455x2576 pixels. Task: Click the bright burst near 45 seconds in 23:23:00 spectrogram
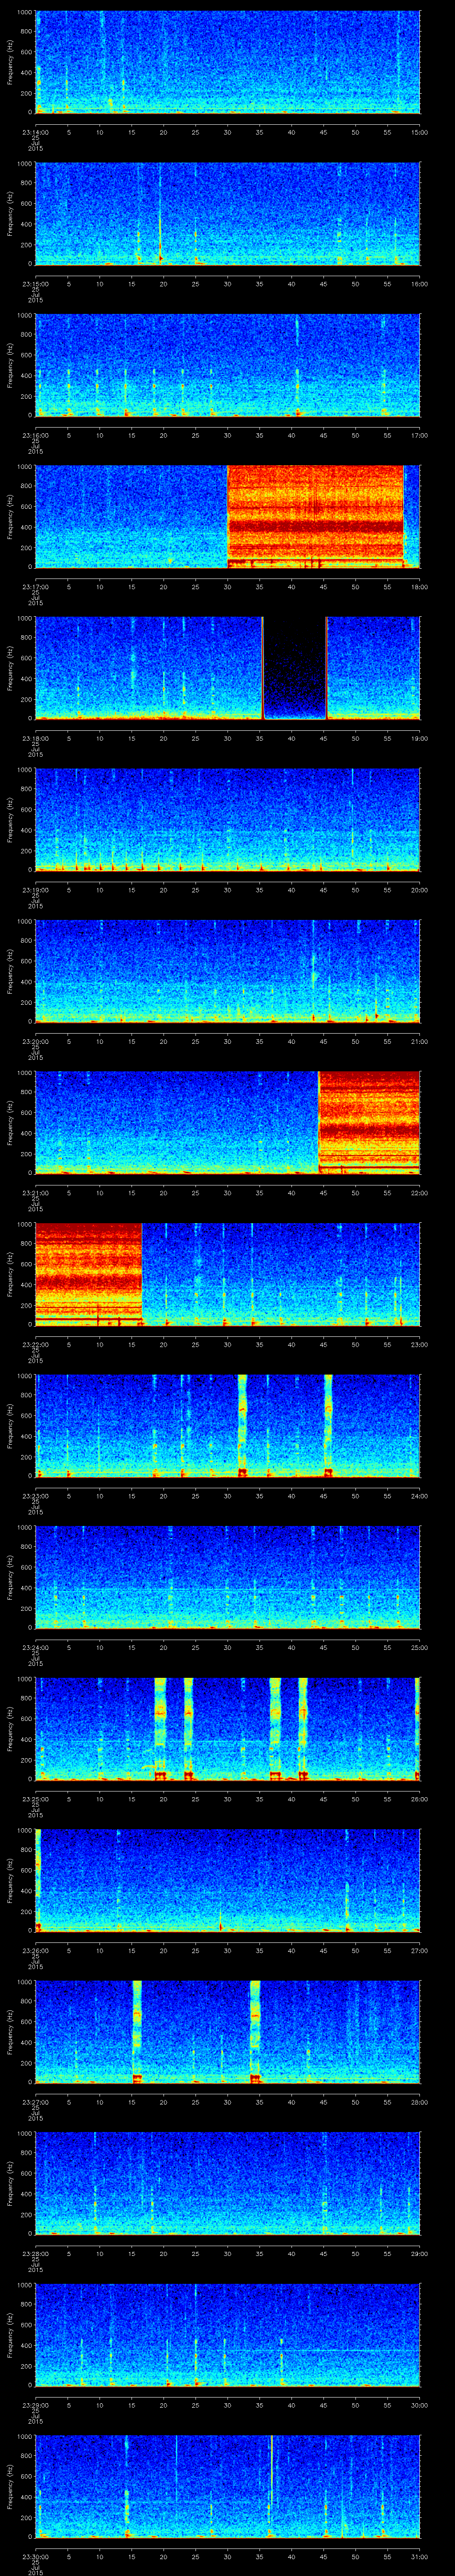pyautogui.click(x=327, y=1425)
